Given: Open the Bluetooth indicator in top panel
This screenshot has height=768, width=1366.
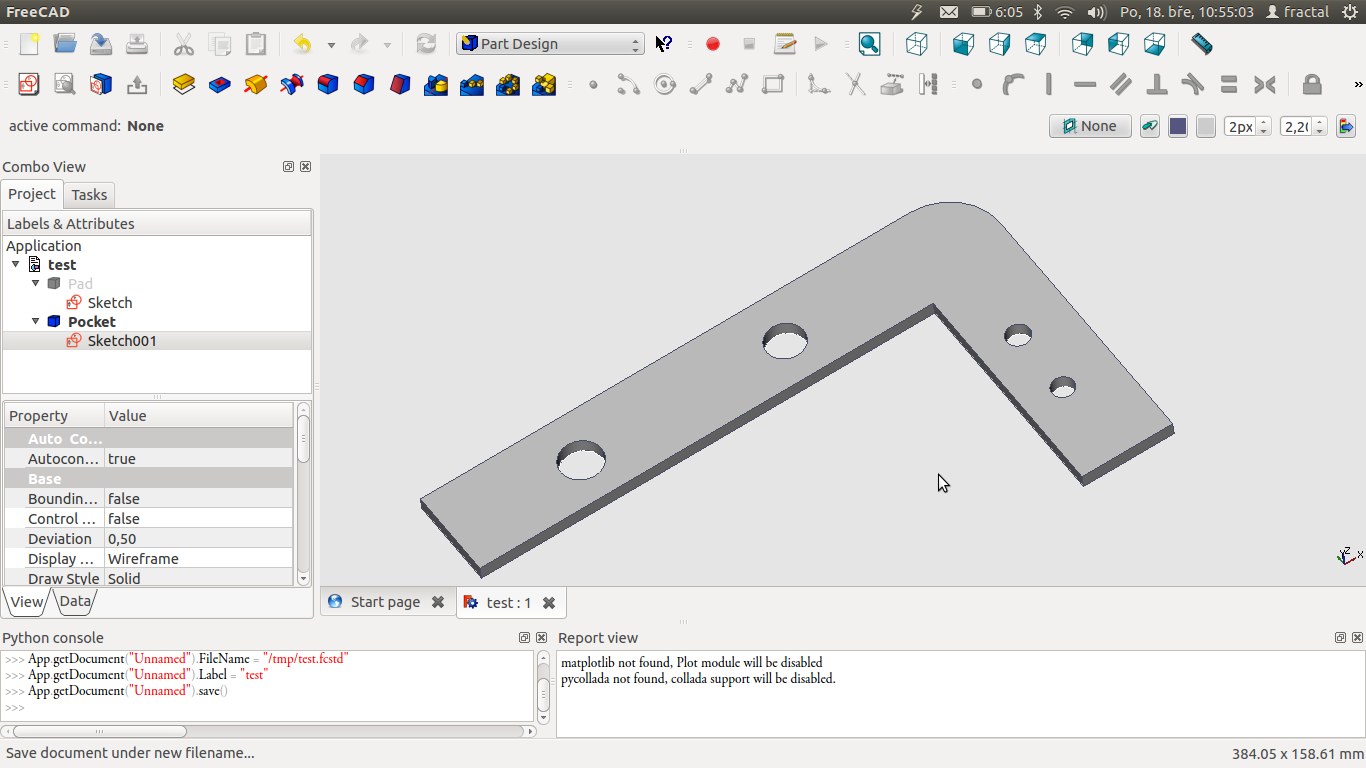Looking at the screenshot, I should click(x=1037, y=12).
